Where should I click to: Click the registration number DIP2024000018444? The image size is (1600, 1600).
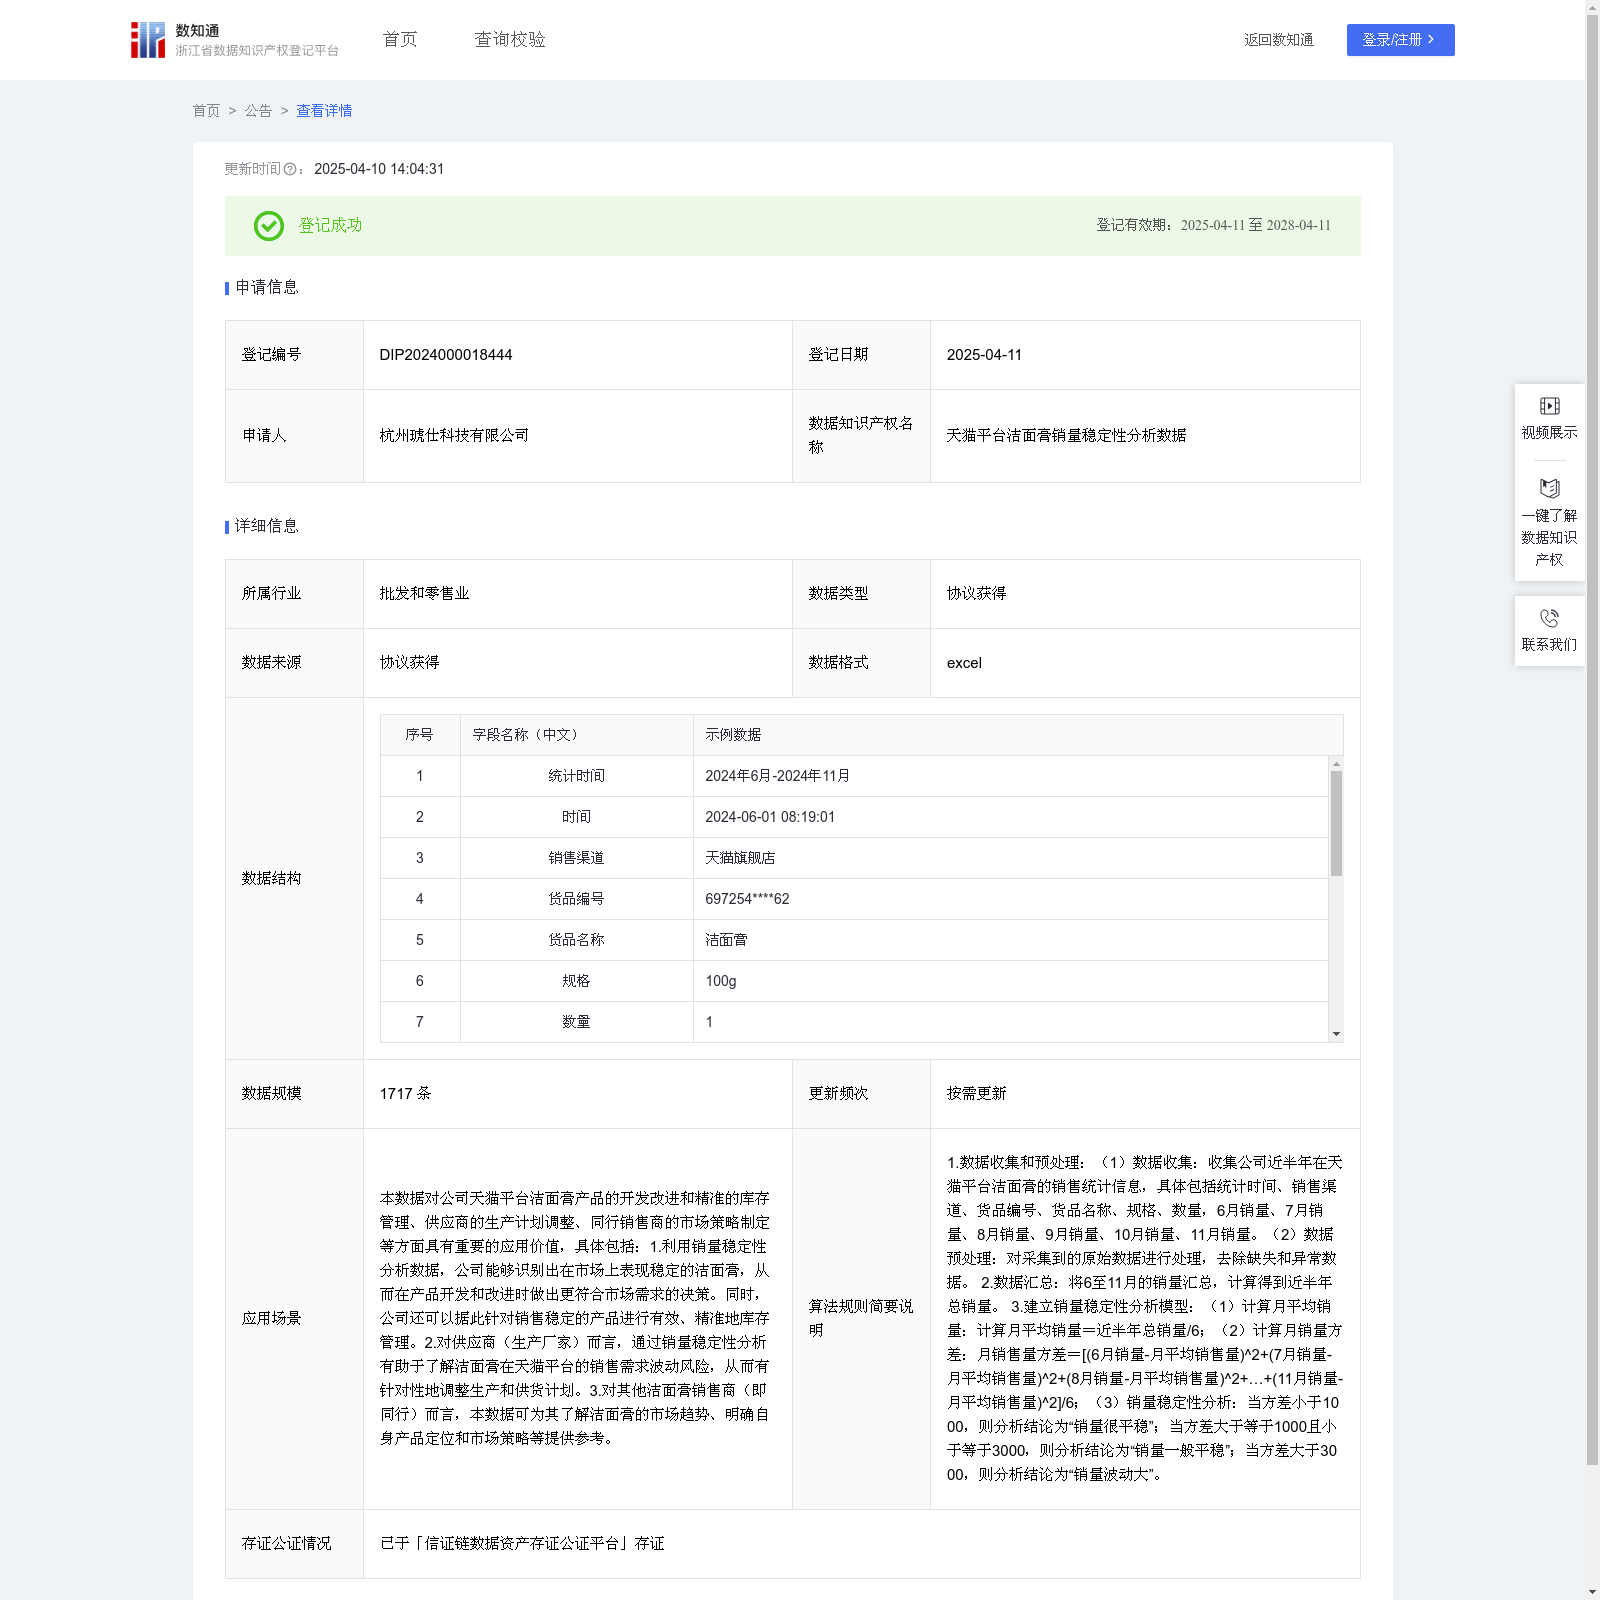point(446,355)
